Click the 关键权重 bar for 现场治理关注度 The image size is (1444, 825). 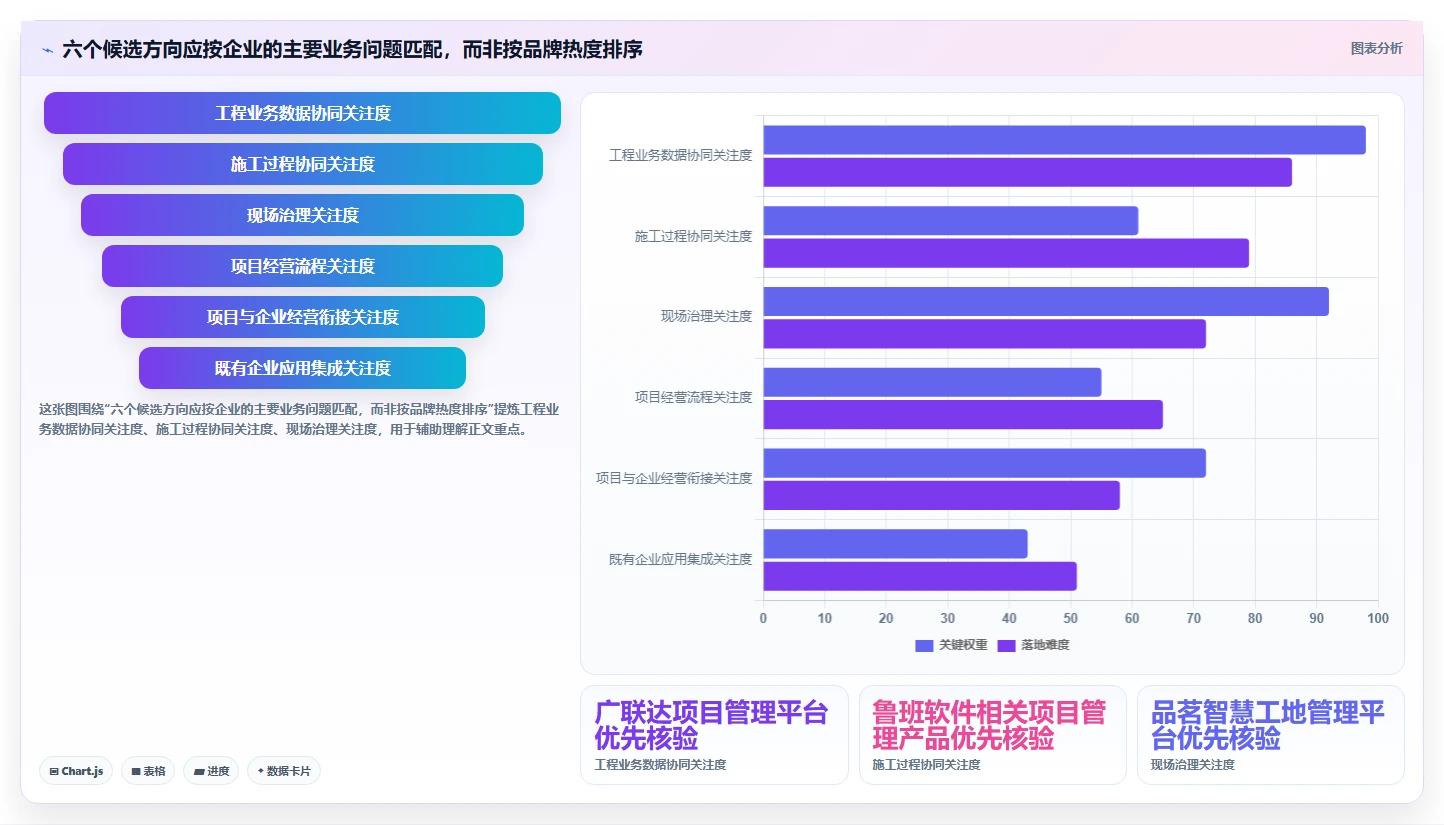click(x=1046, y=301)
